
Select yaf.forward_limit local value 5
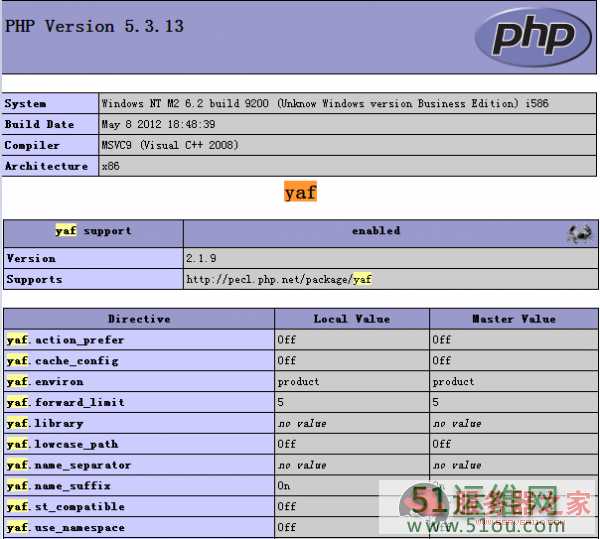click(352, 402)
